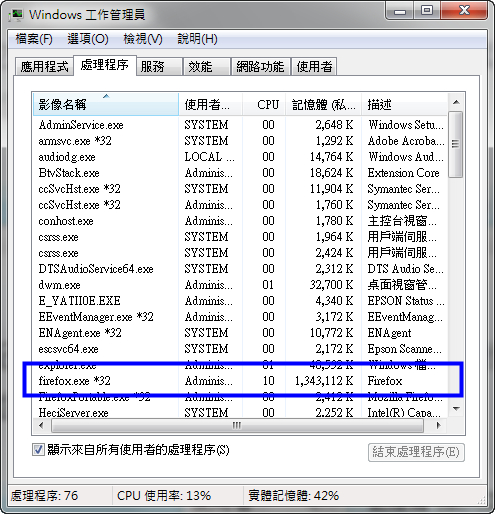Select csrss.exe using 2,424 K
495x514 pixels.
tap(240, 253)
